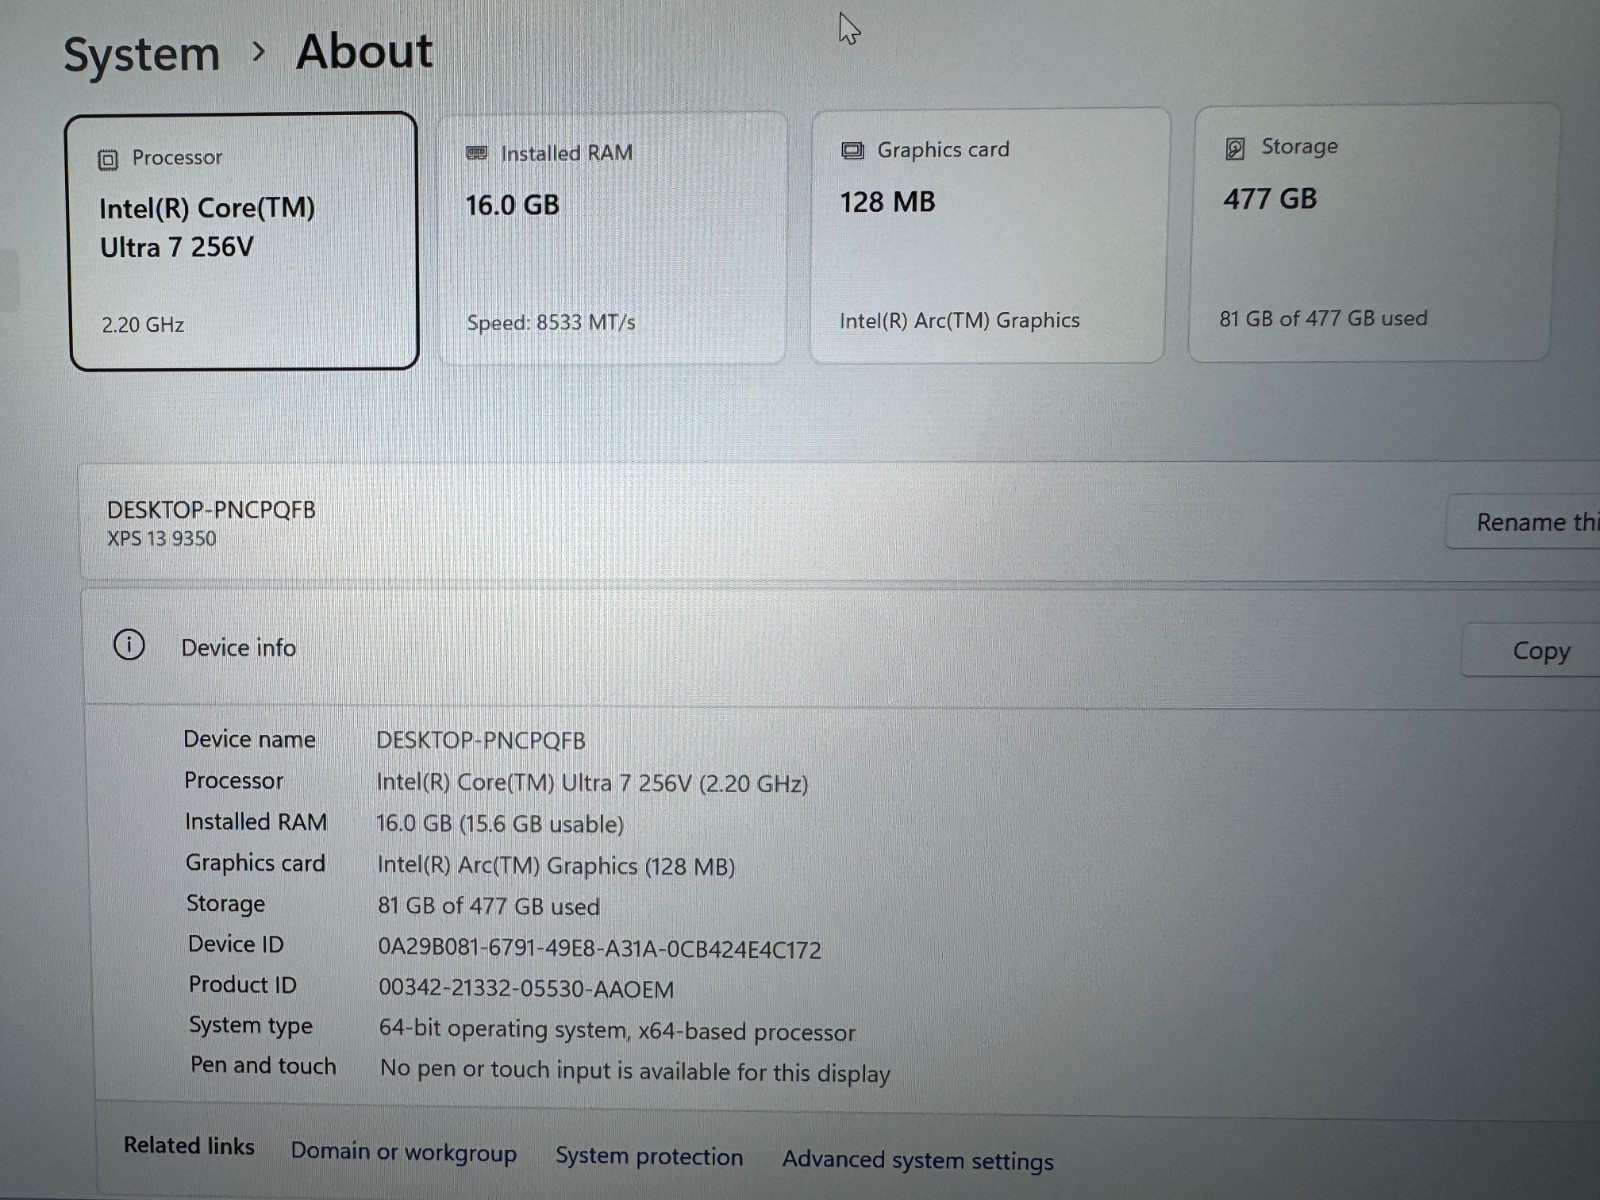The height and width of the screenshot is (1200, 1600).
Task: Click the Product ID label
Action: coord(243,985)
